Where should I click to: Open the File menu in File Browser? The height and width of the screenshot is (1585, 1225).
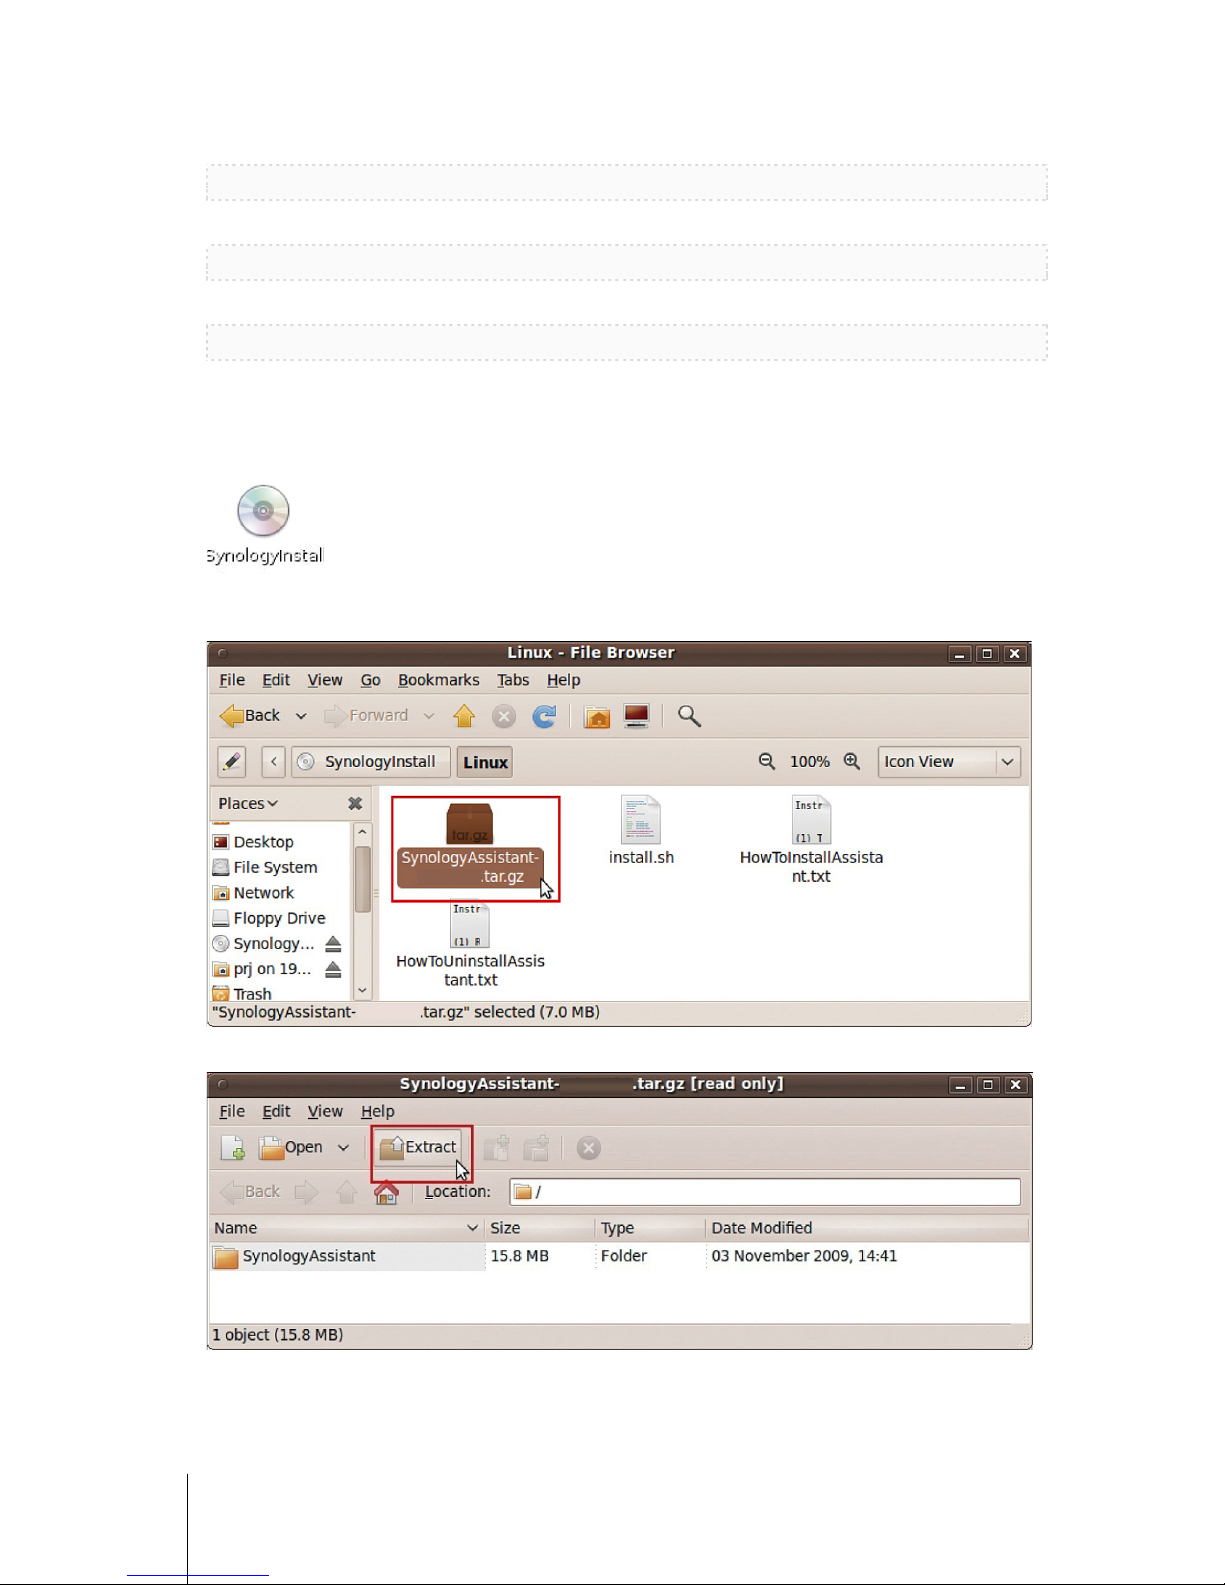(232, 680)
